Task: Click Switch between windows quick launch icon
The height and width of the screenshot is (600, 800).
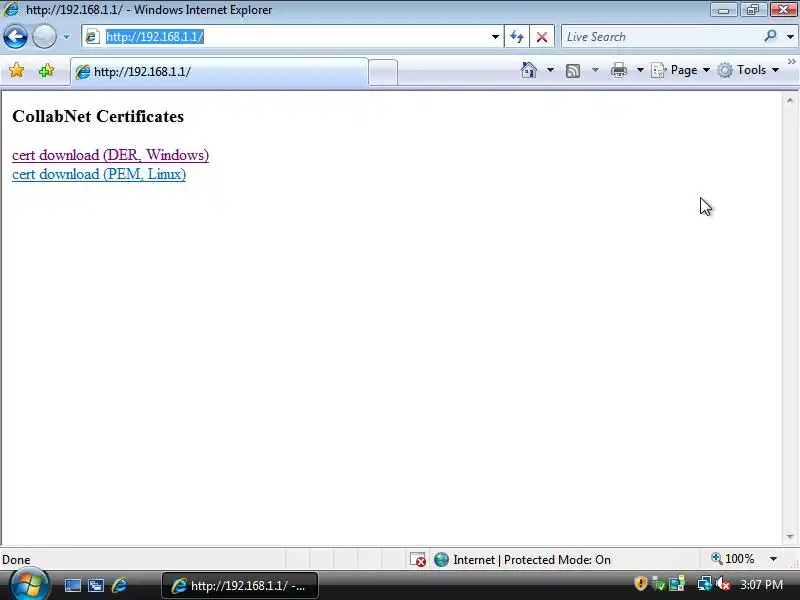Action: (95, 585)
